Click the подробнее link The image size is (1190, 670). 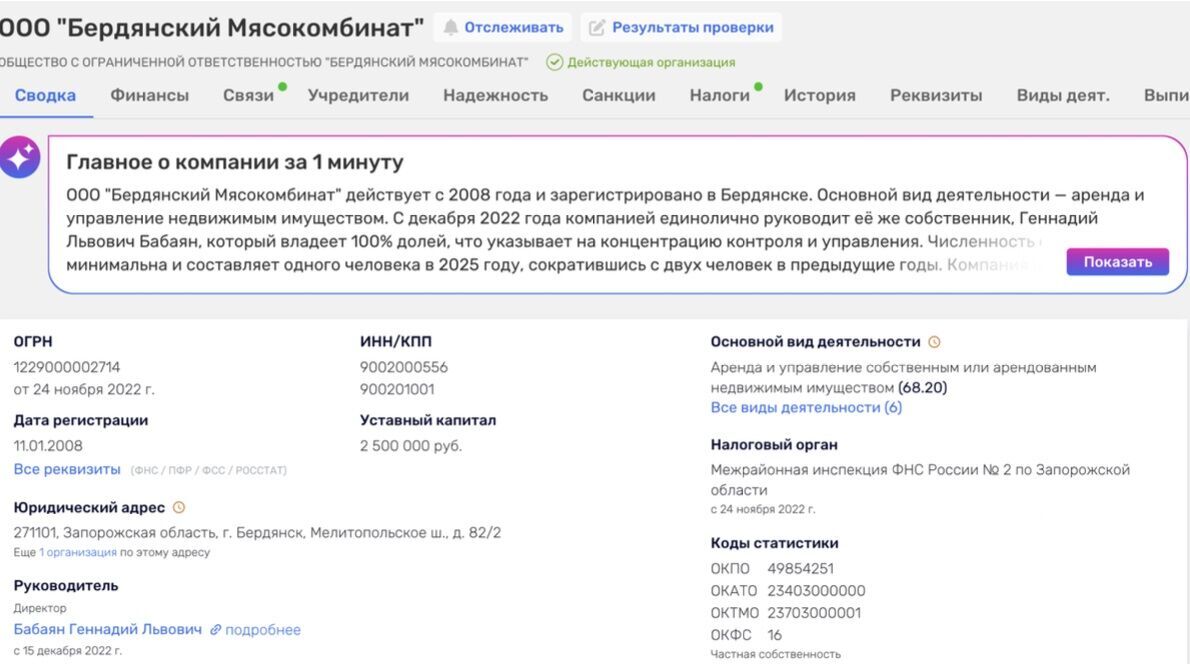(x=263, y=630)
